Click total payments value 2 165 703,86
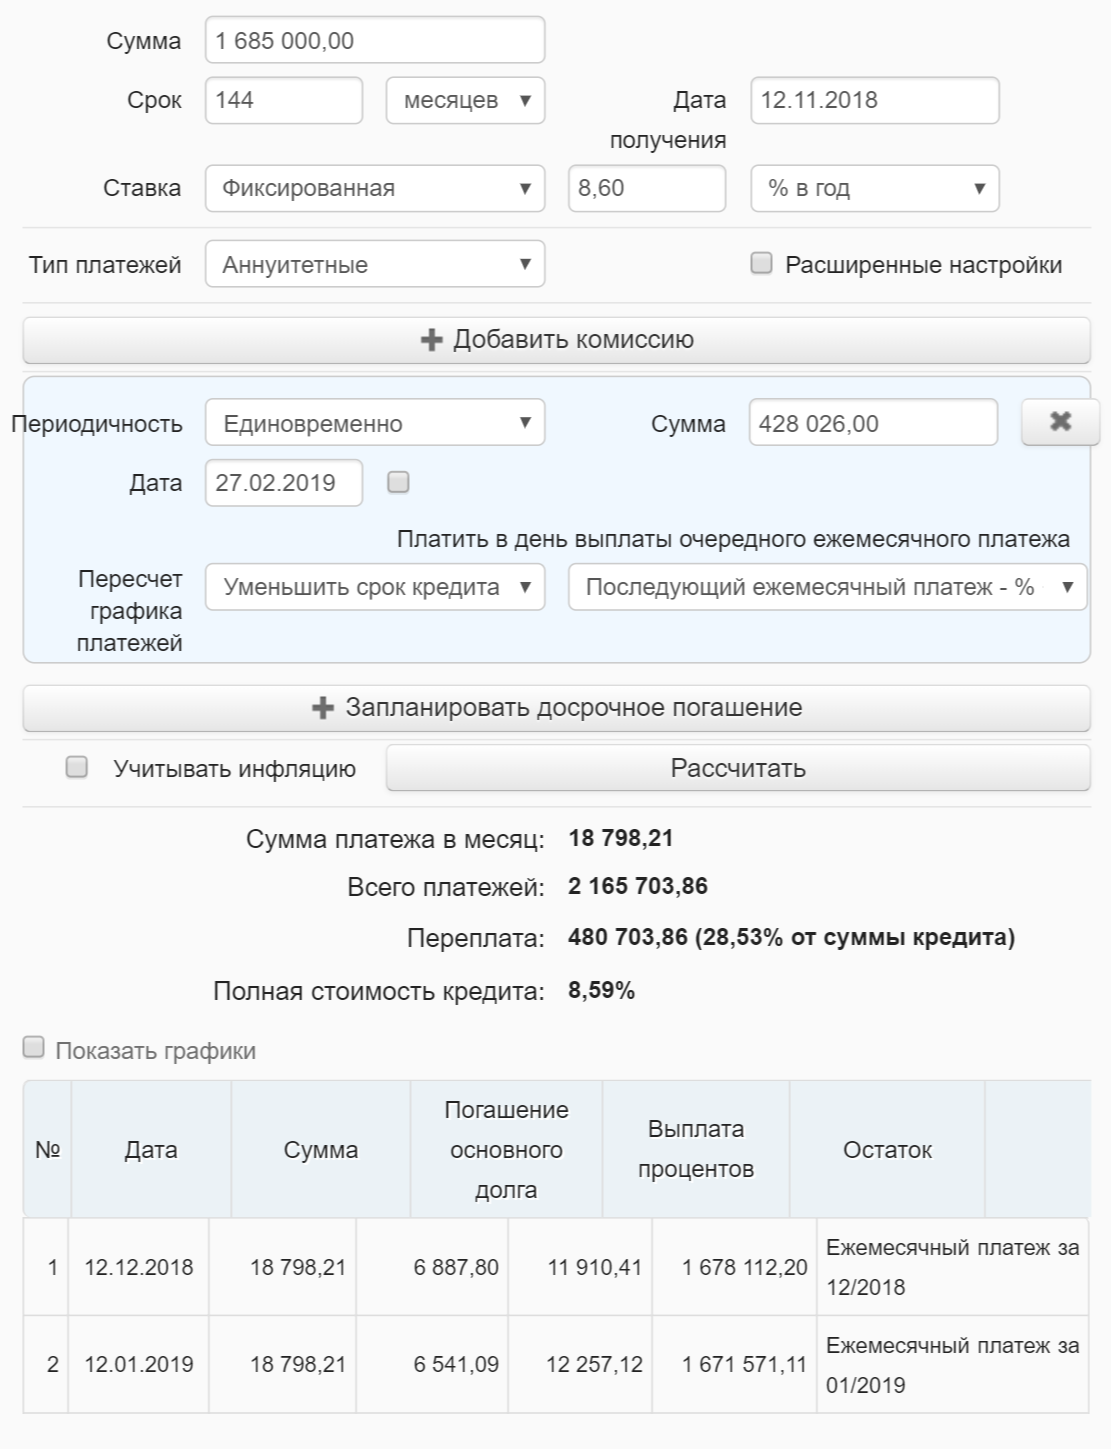Image resolution: width=1111 pixels, height=1449 pixels. [638, 886]
